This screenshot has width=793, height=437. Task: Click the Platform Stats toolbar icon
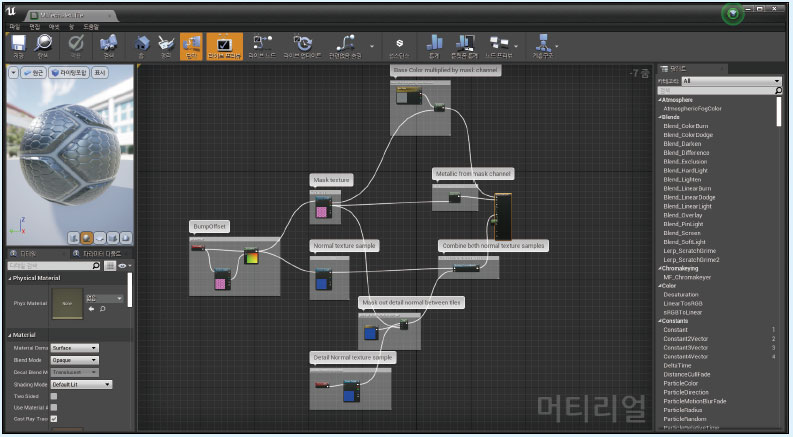(464, 43)
